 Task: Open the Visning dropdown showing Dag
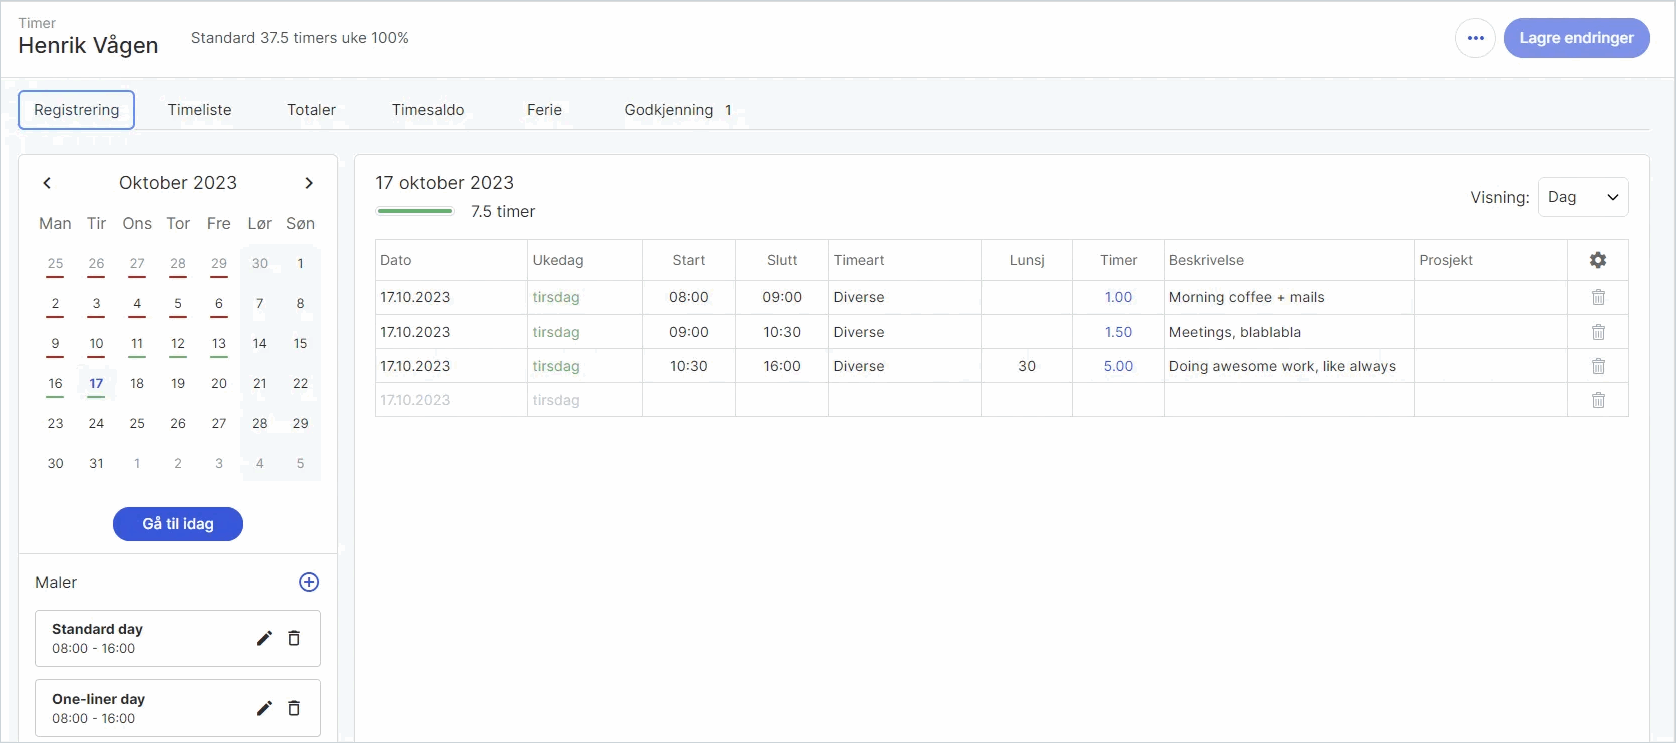[x=1583, y=197]
